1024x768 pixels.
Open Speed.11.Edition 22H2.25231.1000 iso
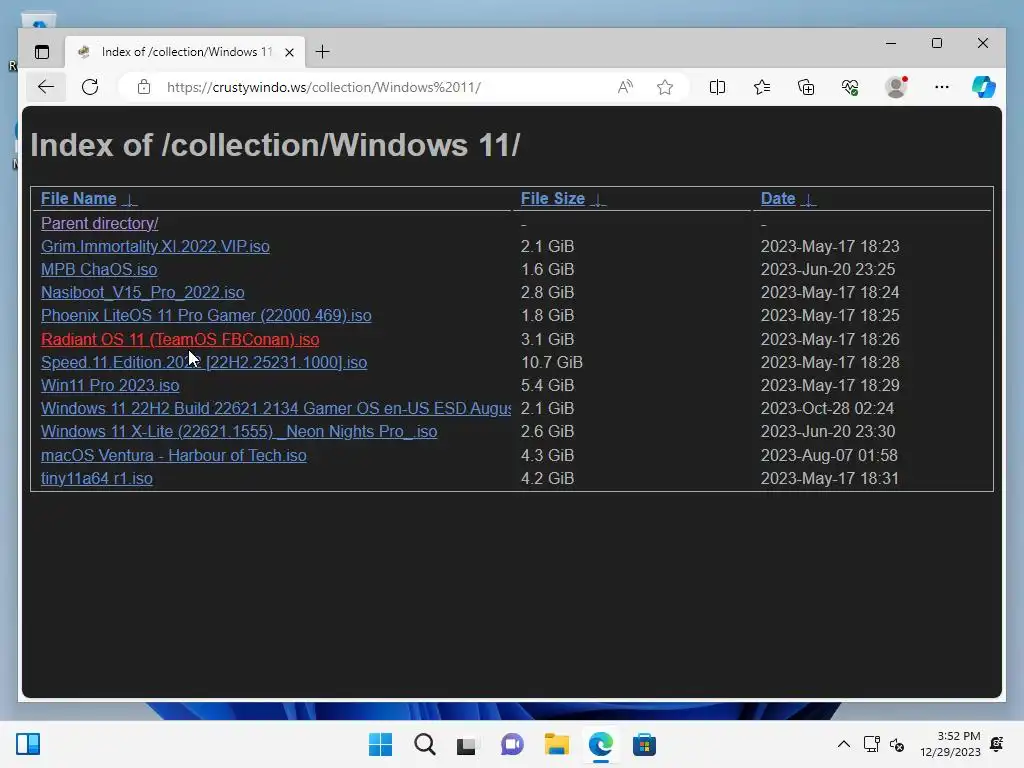pos(204,362)
